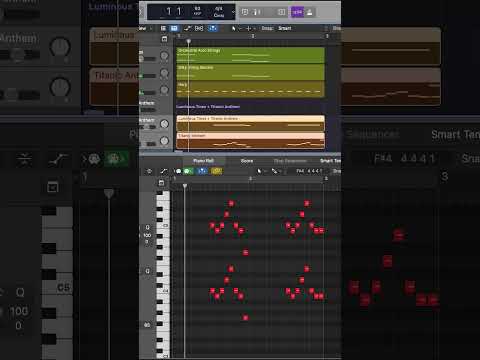Image resolution: width=480 pixels, height=360 pixels.
Task: Click the first control bar icon right of LCD
Action: click(245, 12)
